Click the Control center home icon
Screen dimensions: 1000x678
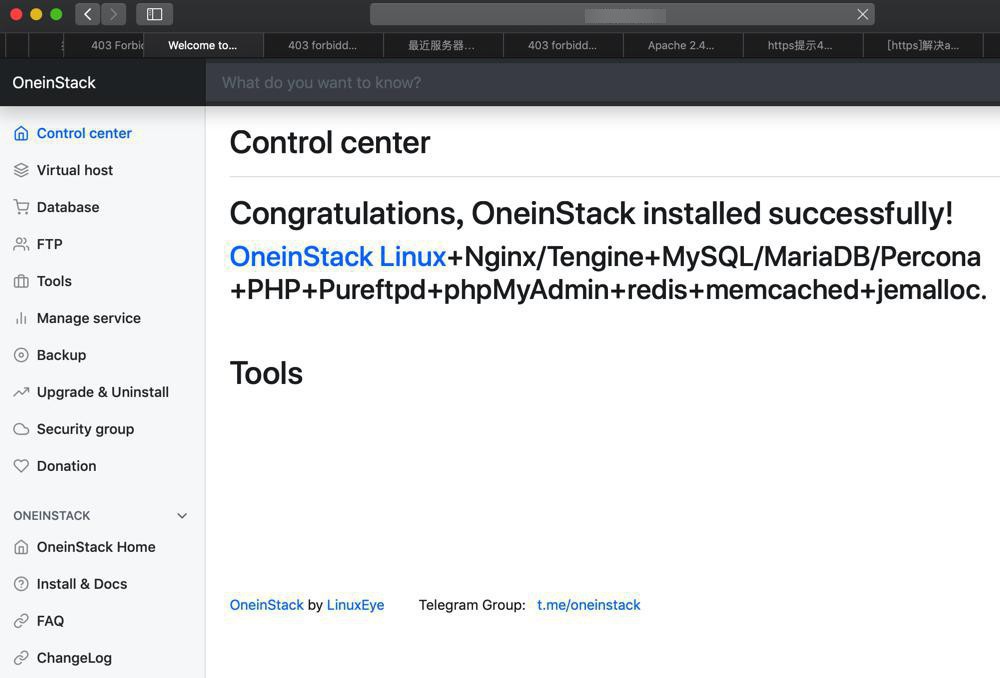(x=21, y=133)
